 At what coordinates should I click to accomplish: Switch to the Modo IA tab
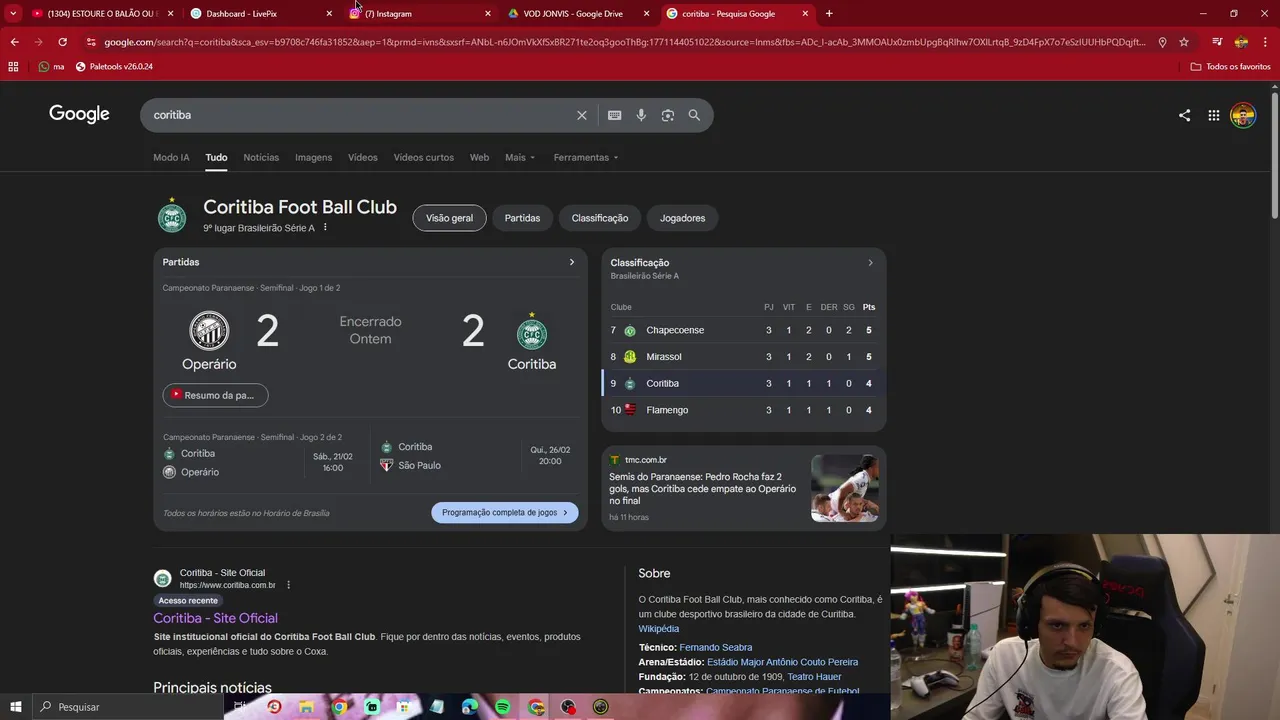point(171,157)
